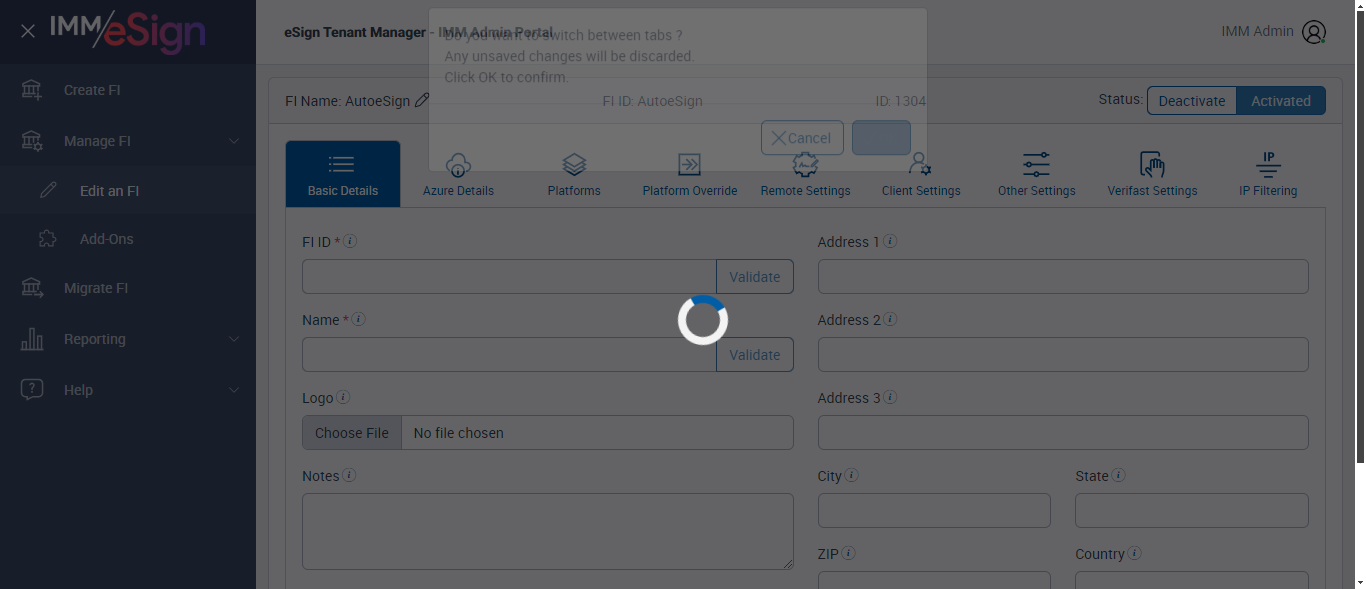1366x589 pixels.
Task: Click the info icon next to Logo label
Action: point(343,397)
